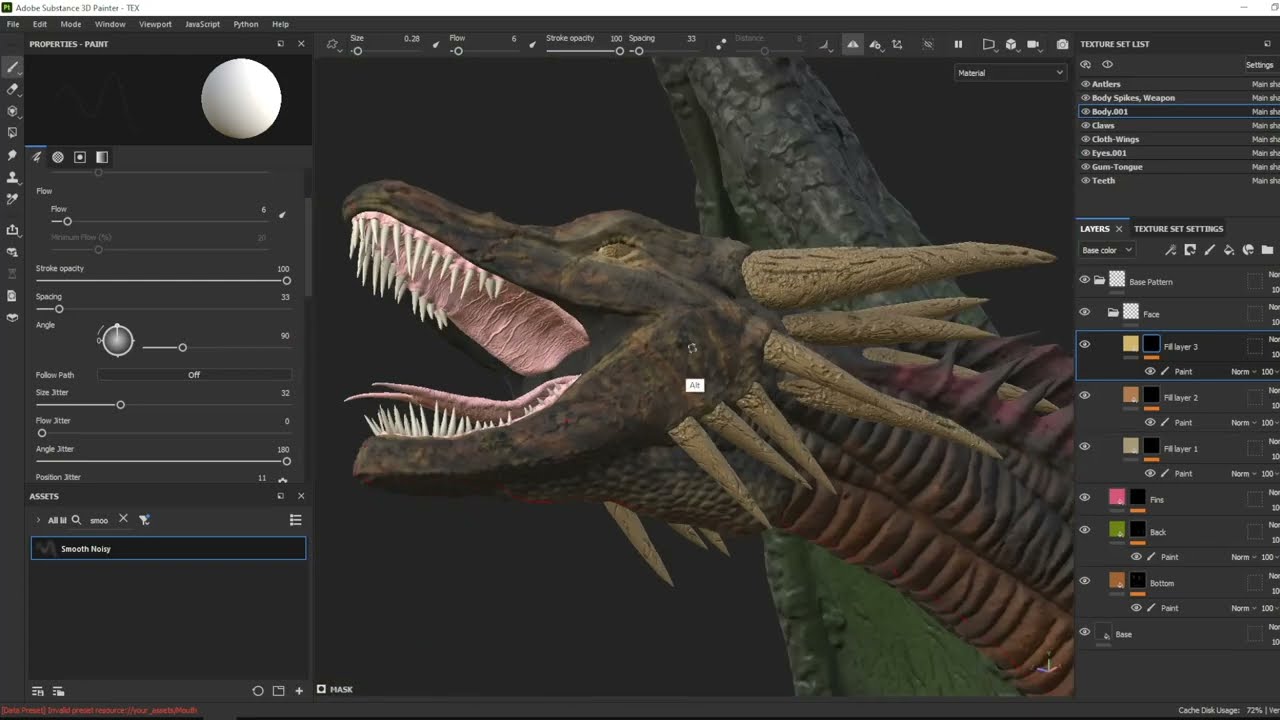The width and height of the screenshot is (1280, 720).
Task: Hide the Base Pattern folder layer
Action: point(1084,280)
